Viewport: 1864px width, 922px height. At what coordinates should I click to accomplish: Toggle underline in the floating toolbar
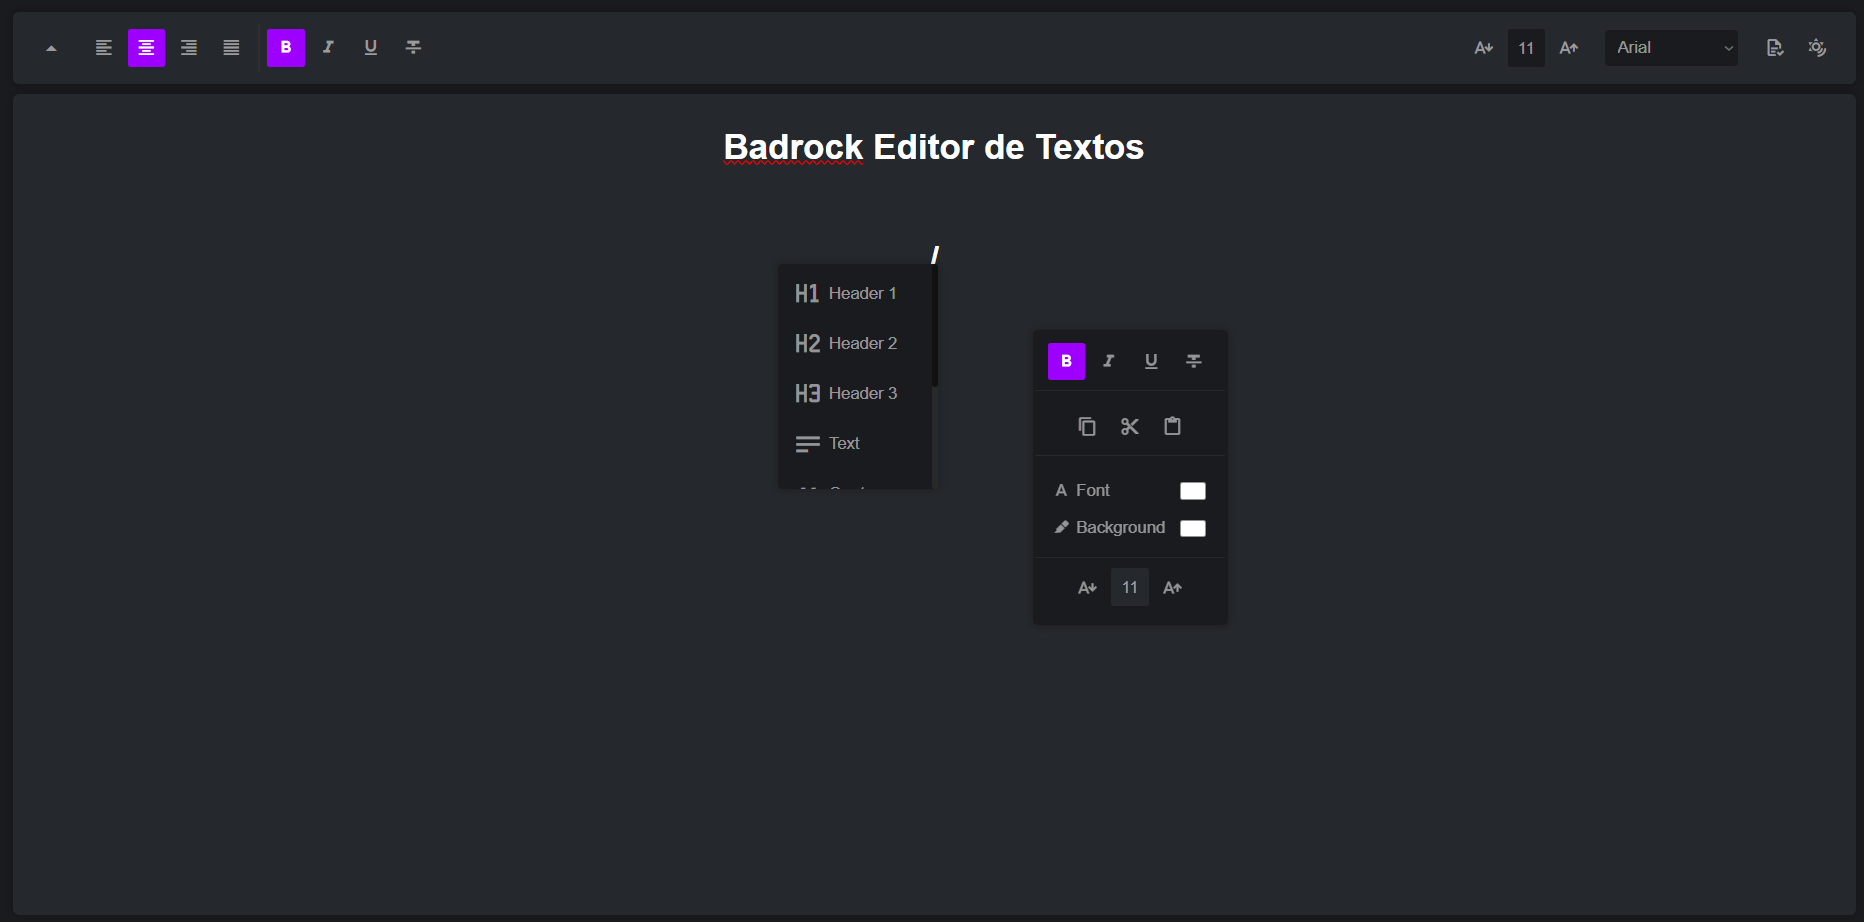point(1151,361)
